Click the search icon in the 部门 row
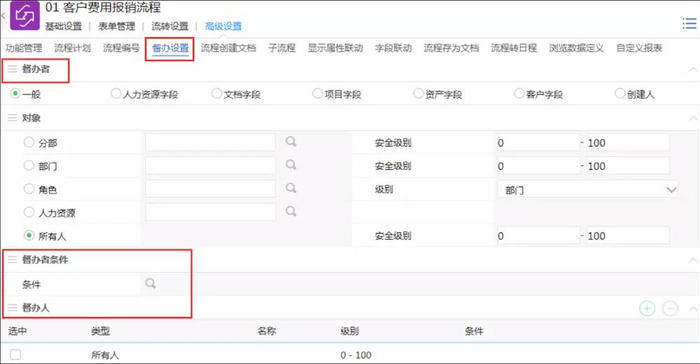Screen dimensions: 700x364 tap(291, 165)
